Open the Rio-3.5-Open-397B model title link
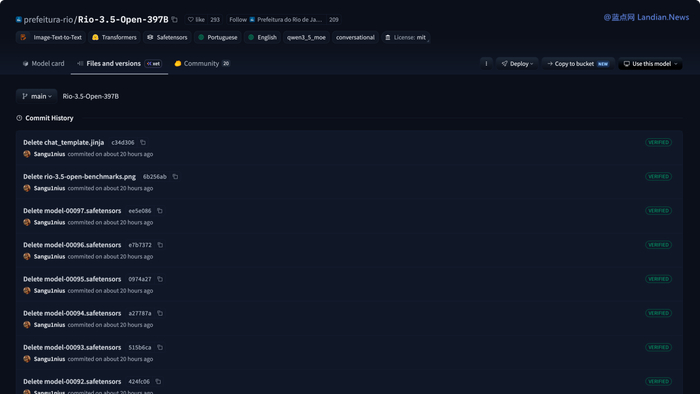The image size is (700, 394). click(x=123, y=20)
